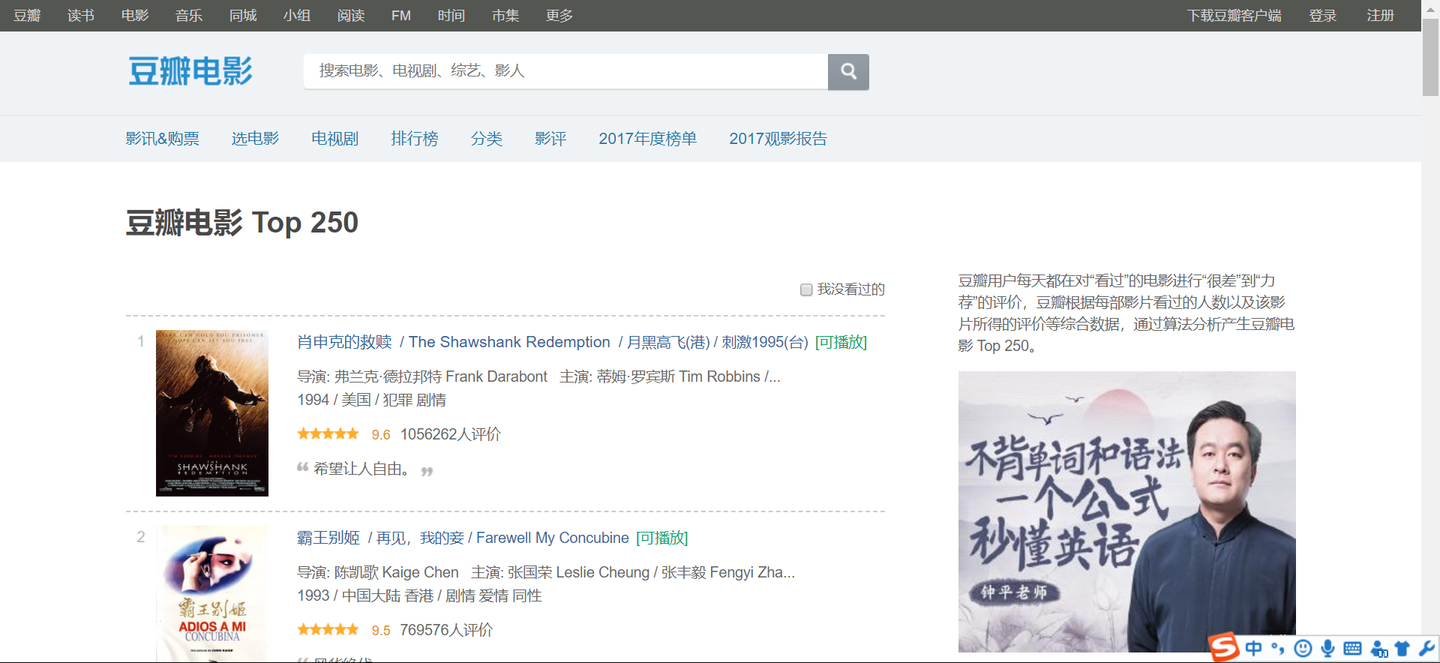
Task: Expand the 更多 menu in top bar
Action: coord(560,16)
